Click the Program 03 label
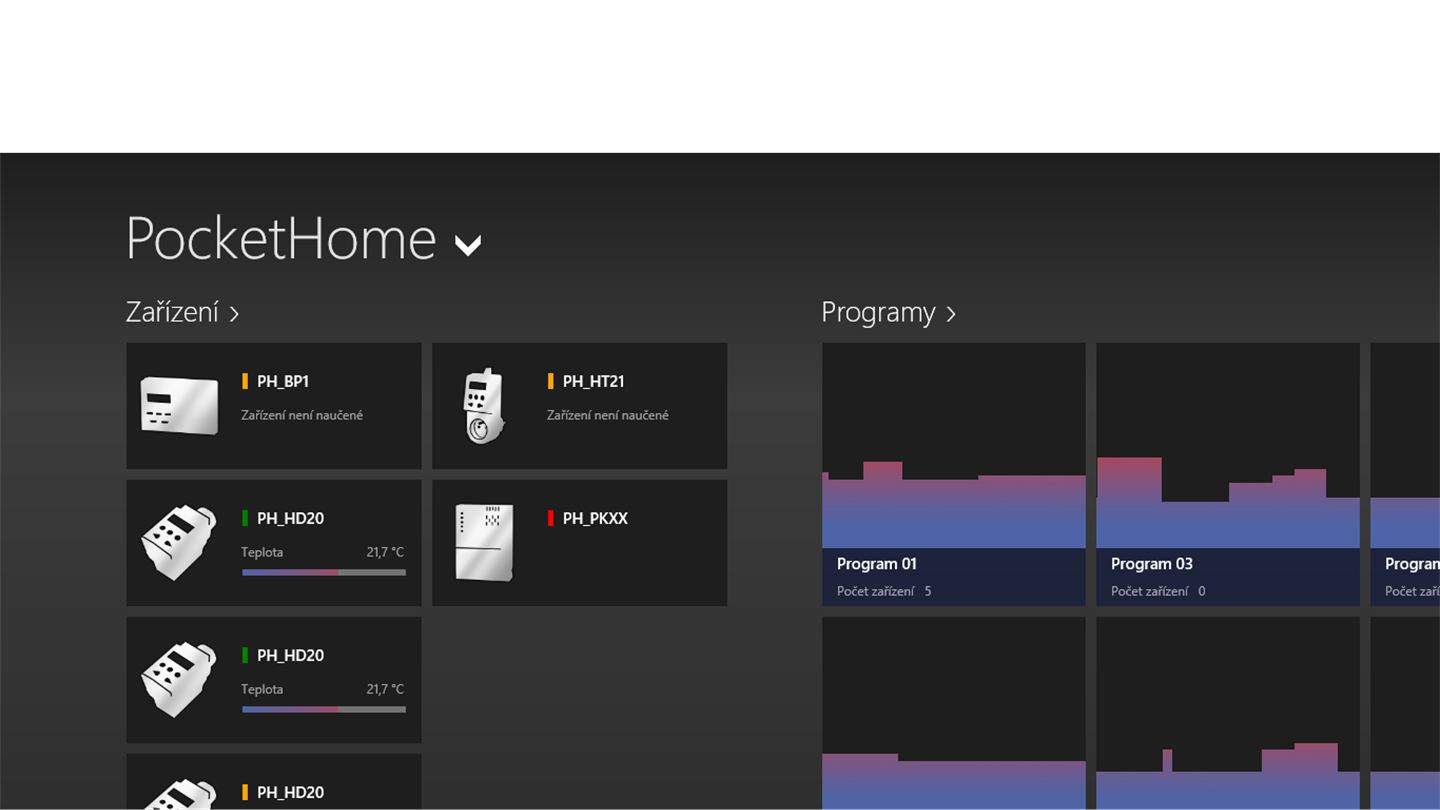 coord(1152,564)
